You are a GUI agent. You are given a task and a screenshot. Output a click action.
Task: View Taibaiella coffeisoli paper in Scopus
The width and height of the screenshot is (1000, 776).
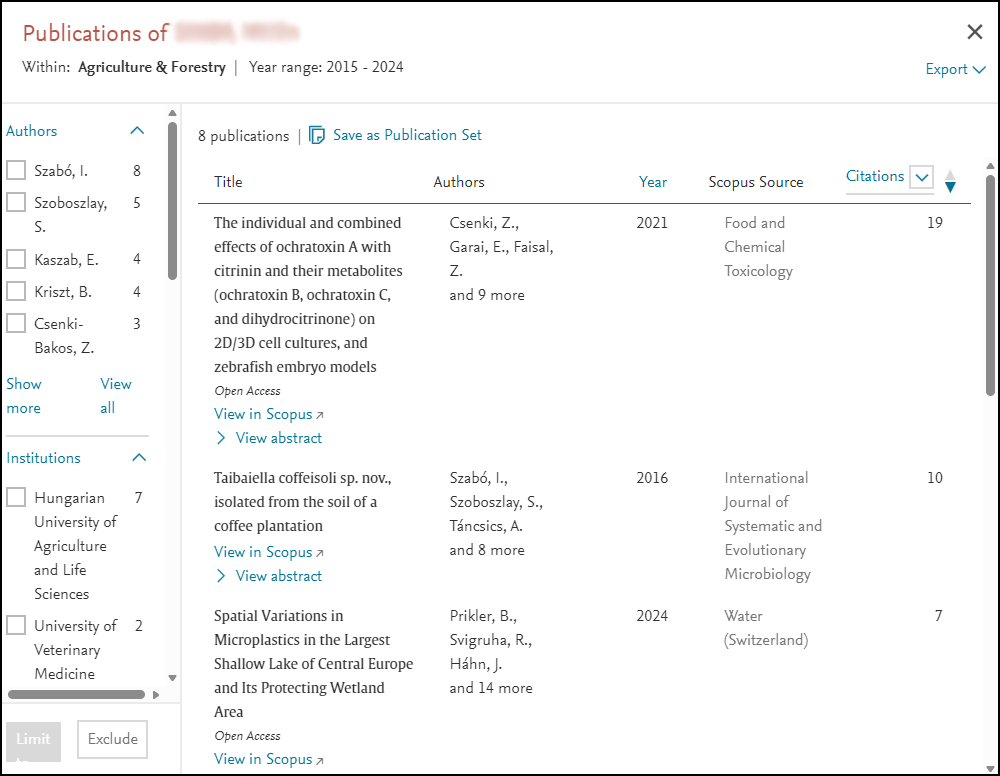268,552
